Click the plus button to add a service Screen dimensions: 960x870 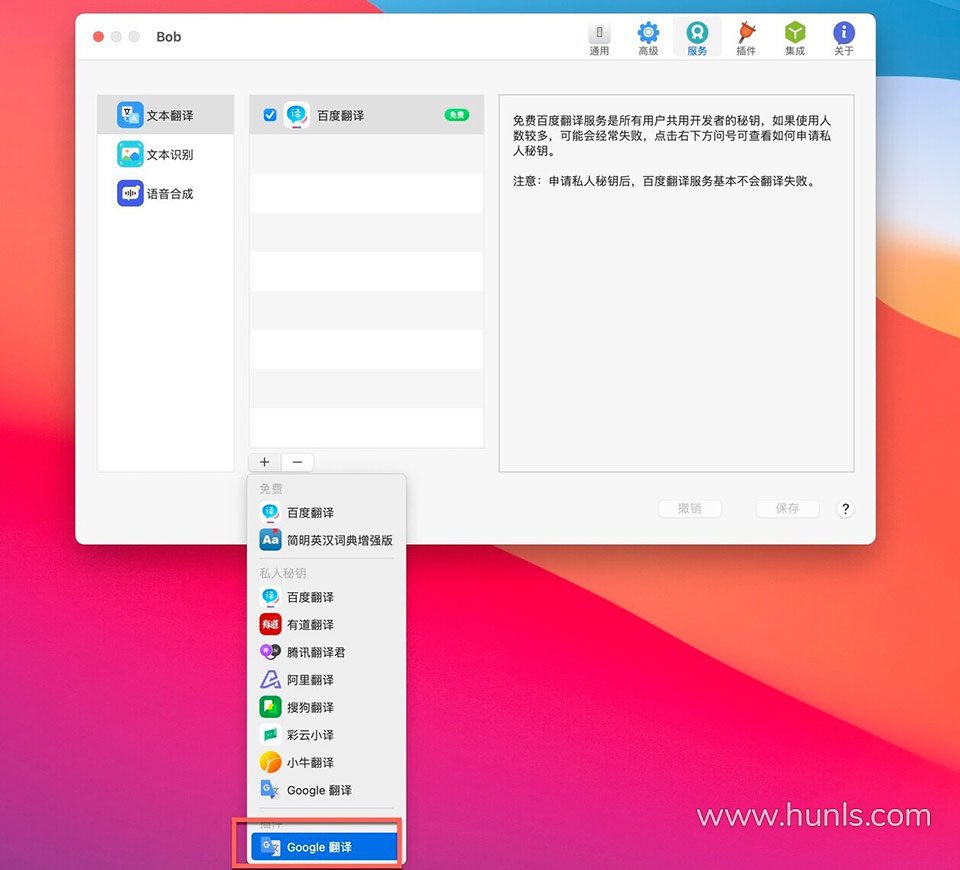(x=264, y=462)
